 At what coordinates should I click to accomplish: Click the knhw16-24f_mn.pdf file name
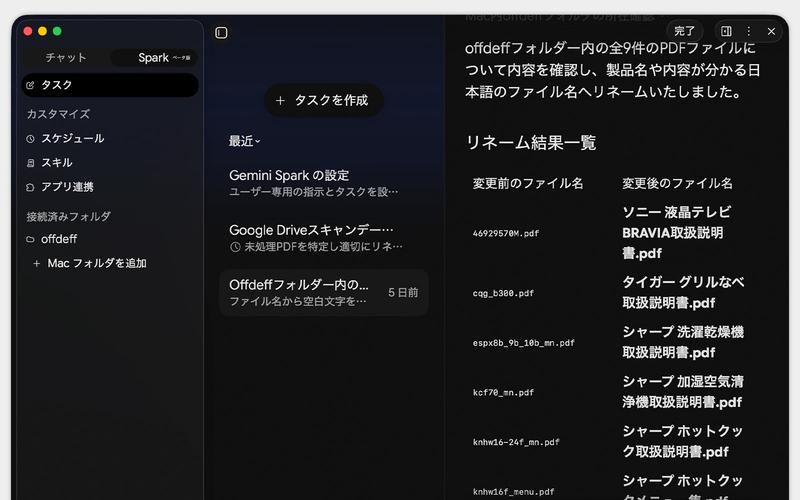(516, 442)
